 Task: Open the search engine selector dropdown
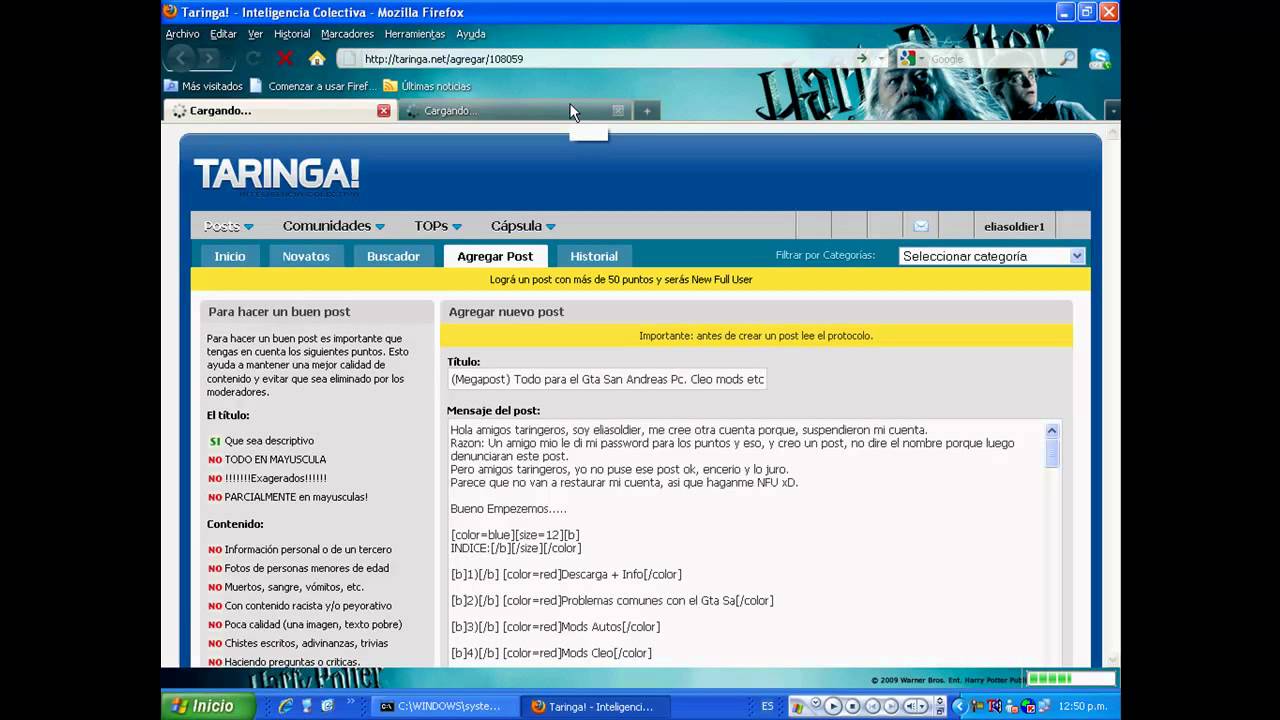913,59
